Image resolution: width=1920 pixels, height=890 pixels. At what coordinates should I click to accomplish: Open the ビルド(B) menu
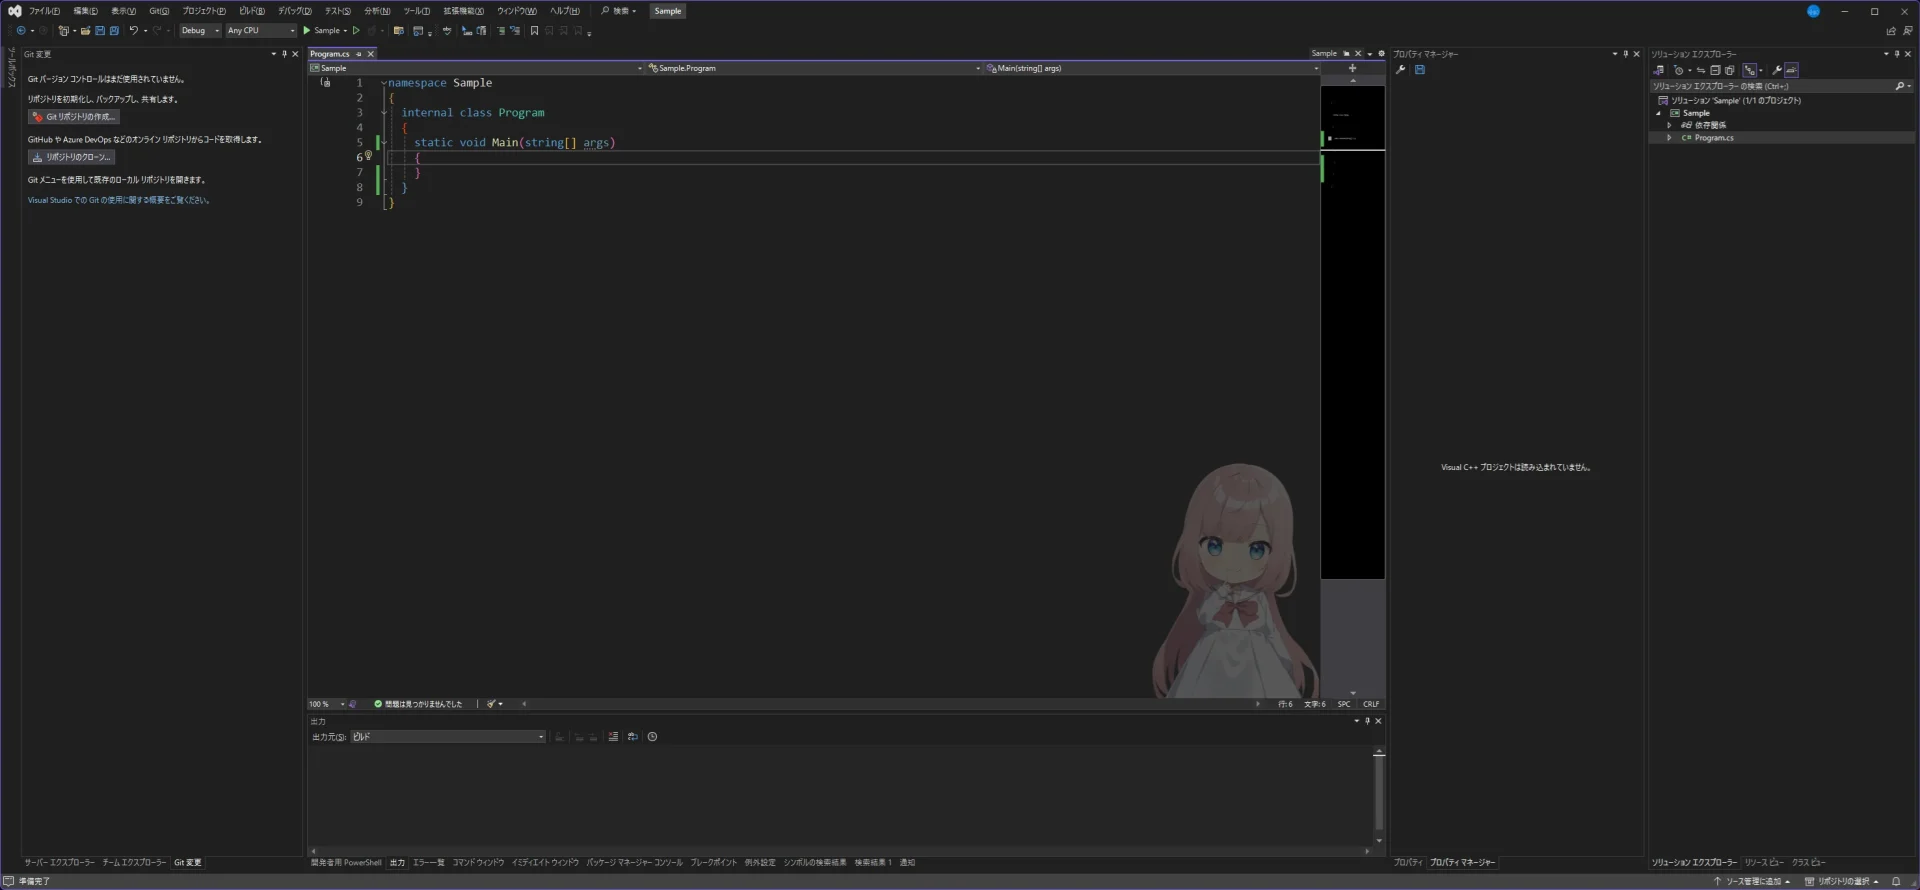tap(252, 11)
